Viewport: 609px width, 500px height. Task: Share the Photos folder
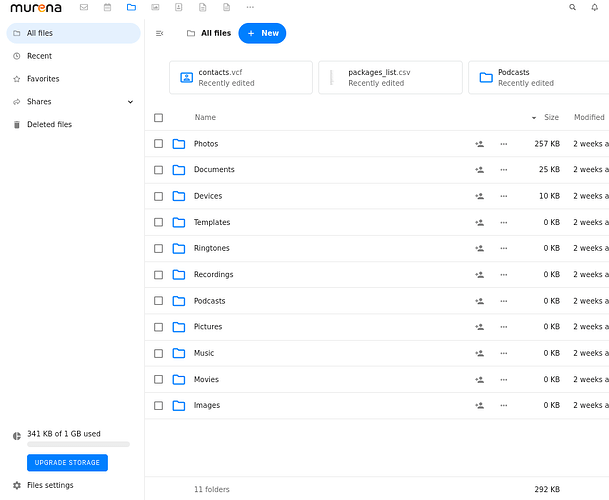(x=480, y=144)
